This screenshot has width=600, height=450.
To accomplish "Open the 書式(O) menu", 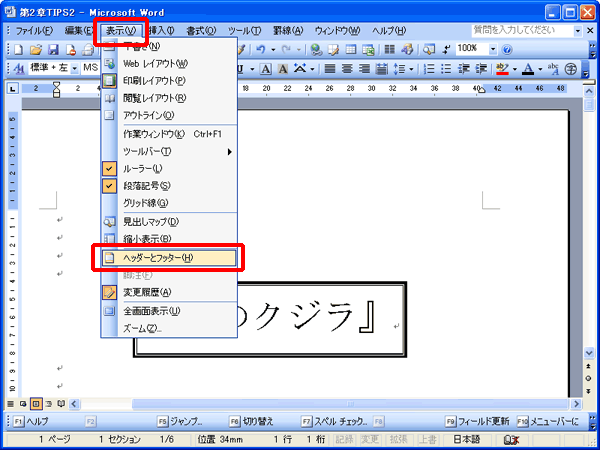I will tap(202, 31).
